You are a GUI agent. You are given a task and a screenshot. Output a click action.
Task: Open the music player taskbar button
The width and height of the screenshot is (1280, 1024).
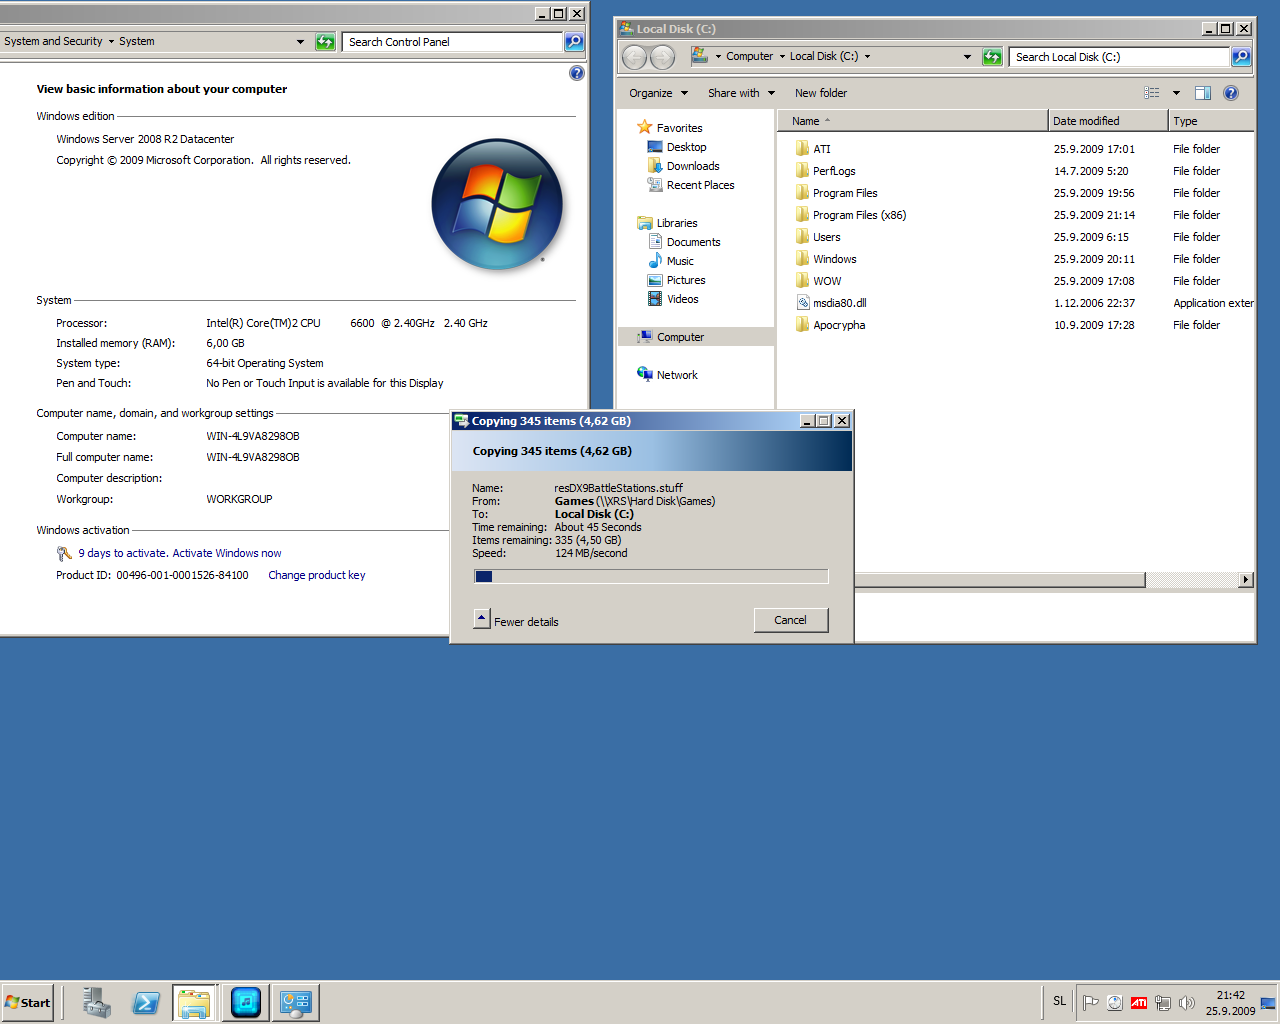(x=245, y=1002)
